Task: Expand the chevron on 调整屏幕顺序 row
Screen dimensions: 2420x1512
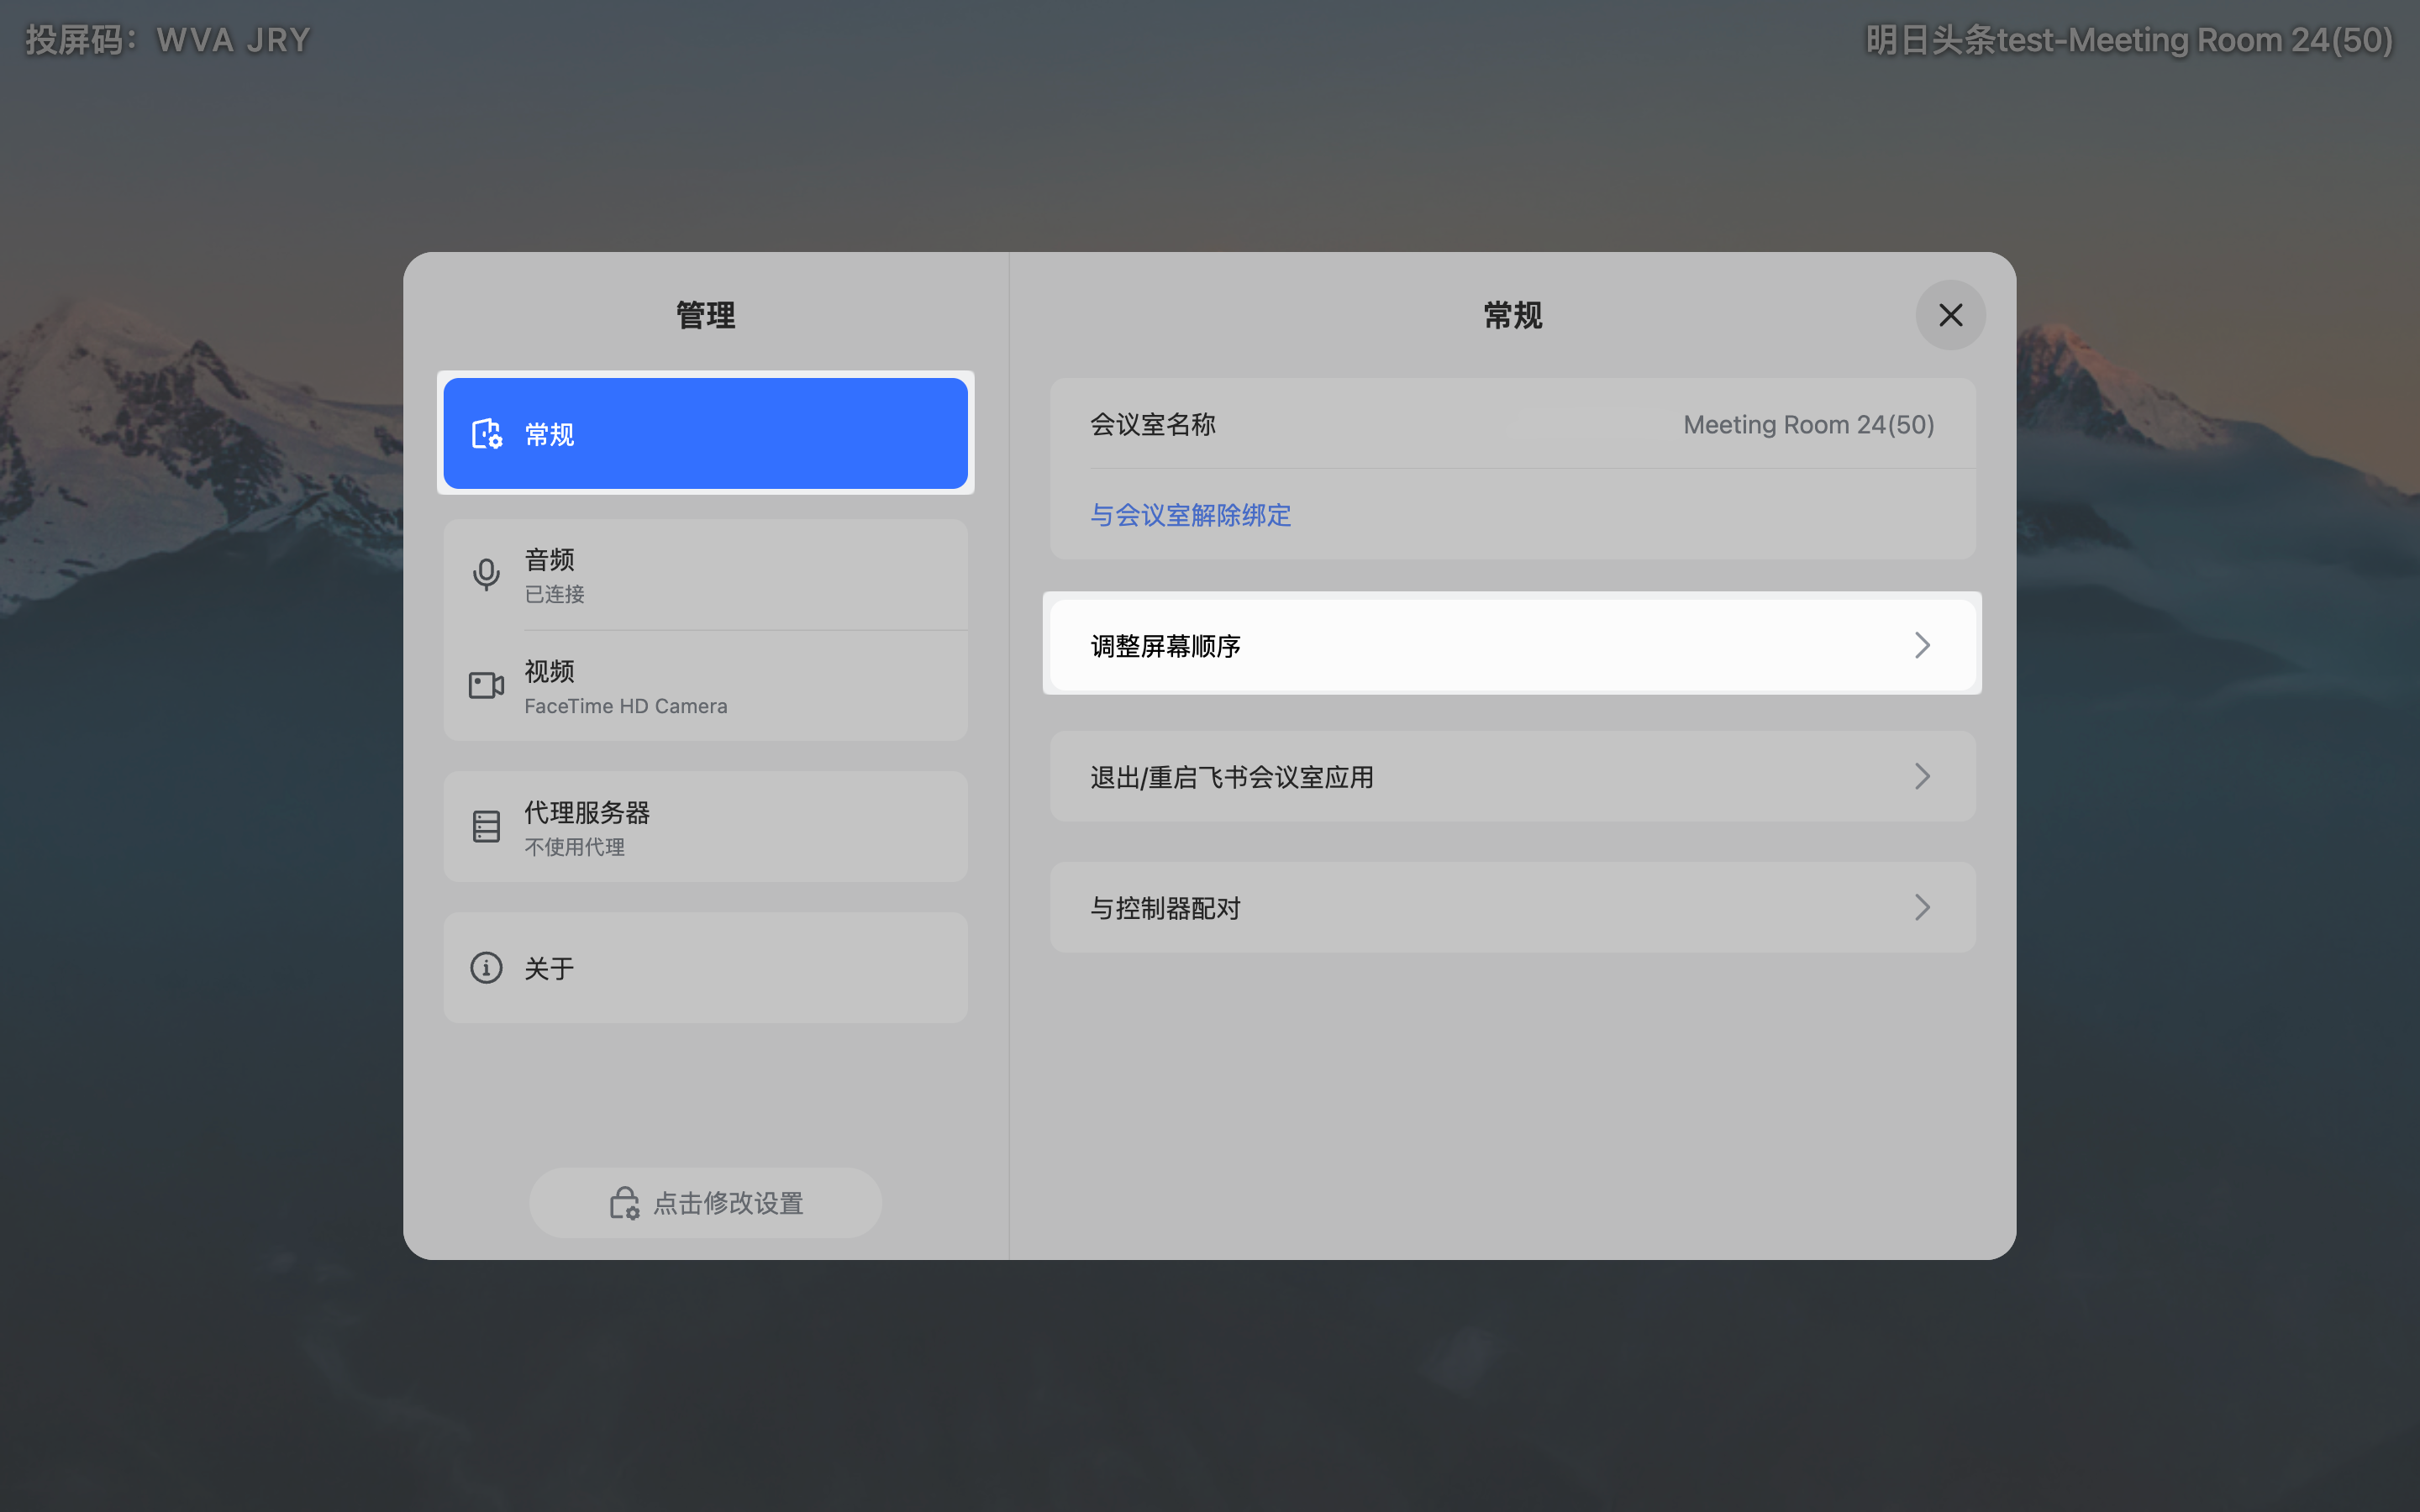Action: [1922, 645]
